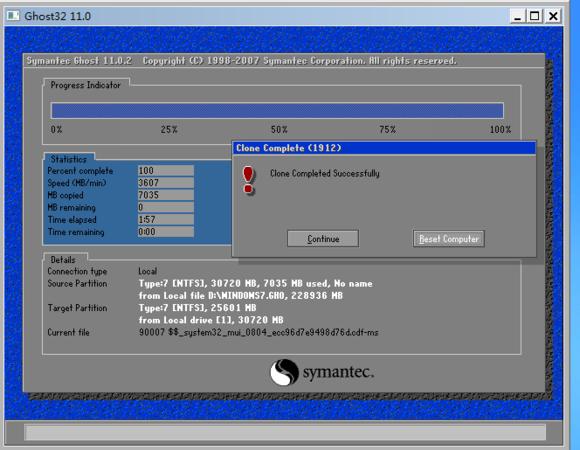This screenshot has width=580, height=450.
Task: Click the Current file name 90007 entry
Action: (259, 332)
